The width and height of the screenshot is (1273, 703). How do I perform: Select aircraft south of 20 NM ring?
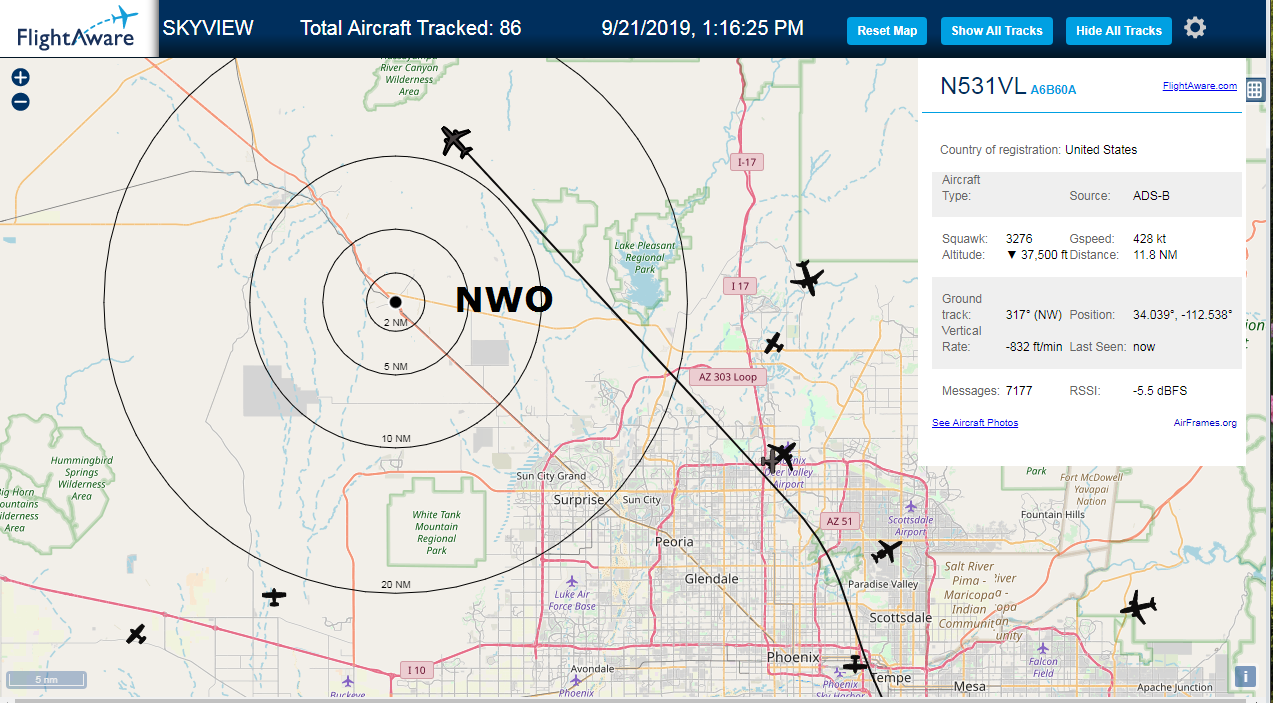(x=274, y=597)
